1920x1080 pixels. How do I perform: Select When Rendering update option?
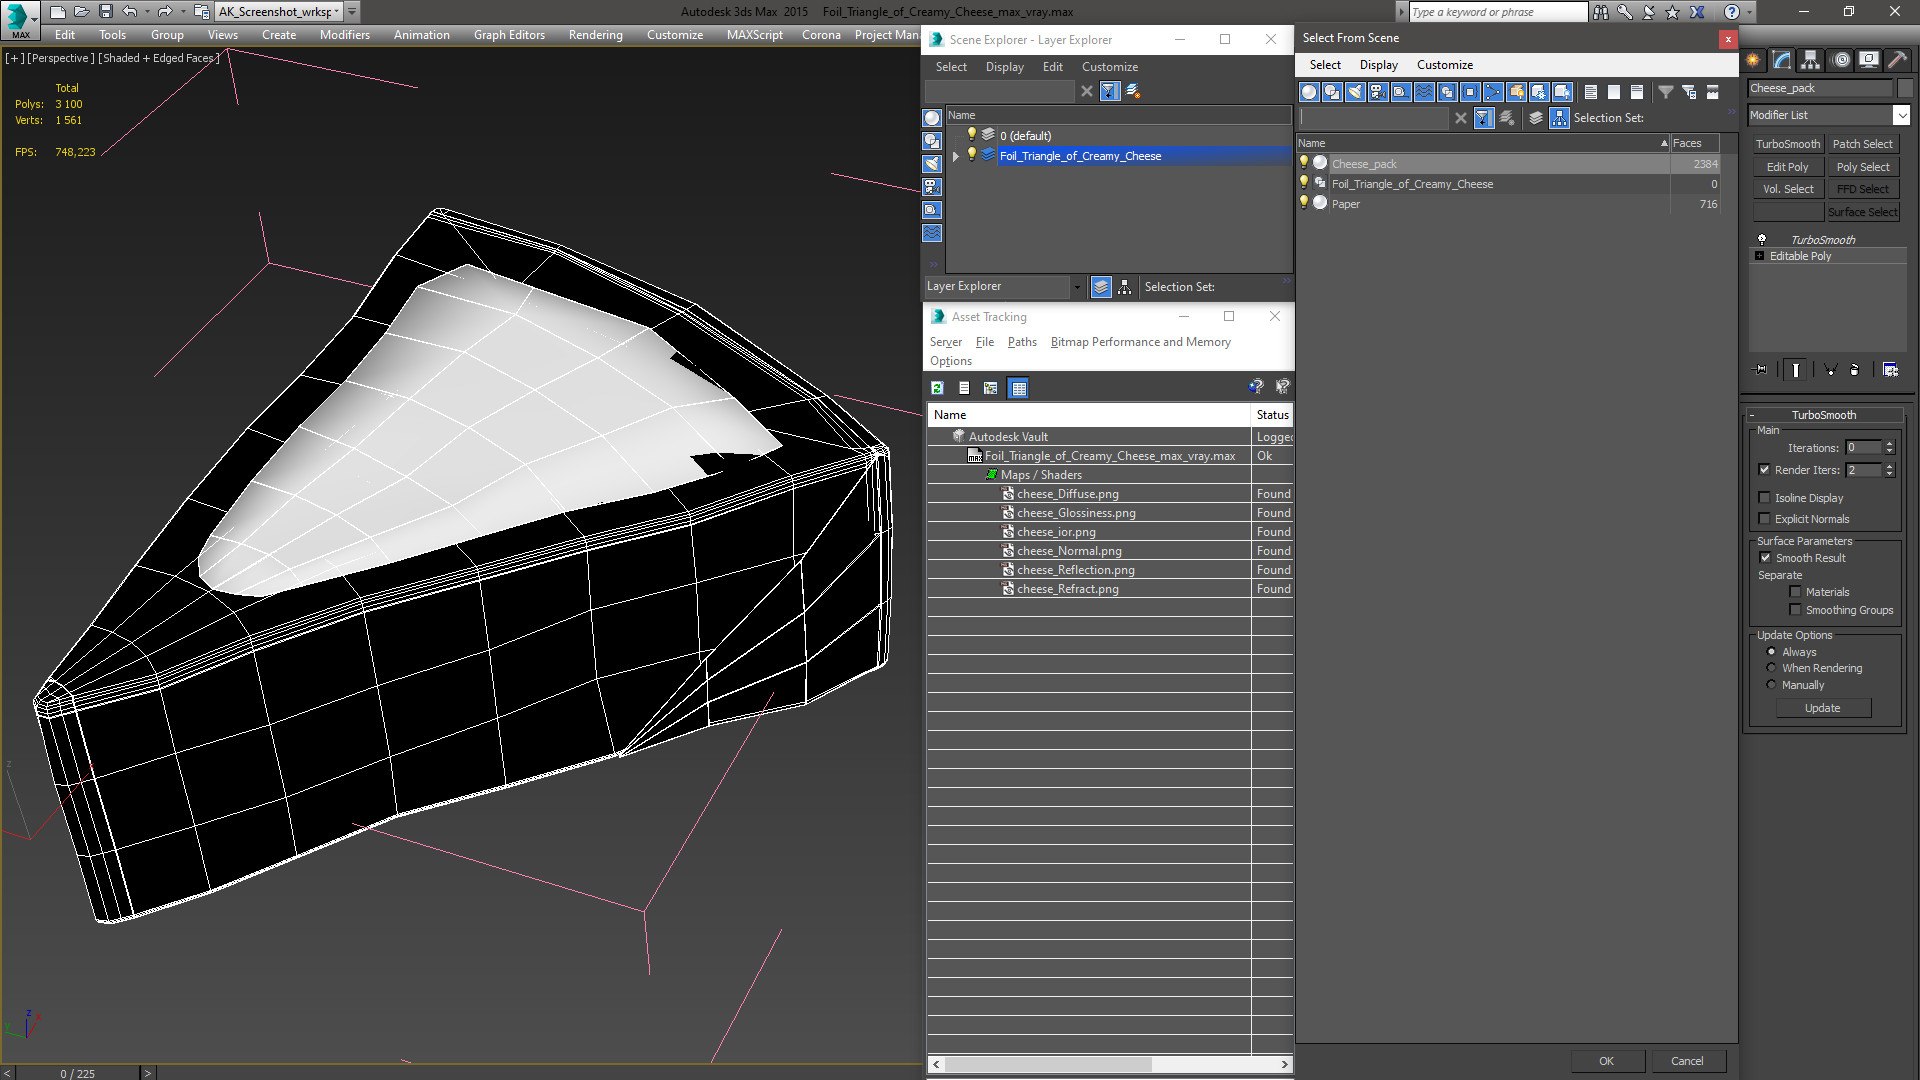[1771, 668]
